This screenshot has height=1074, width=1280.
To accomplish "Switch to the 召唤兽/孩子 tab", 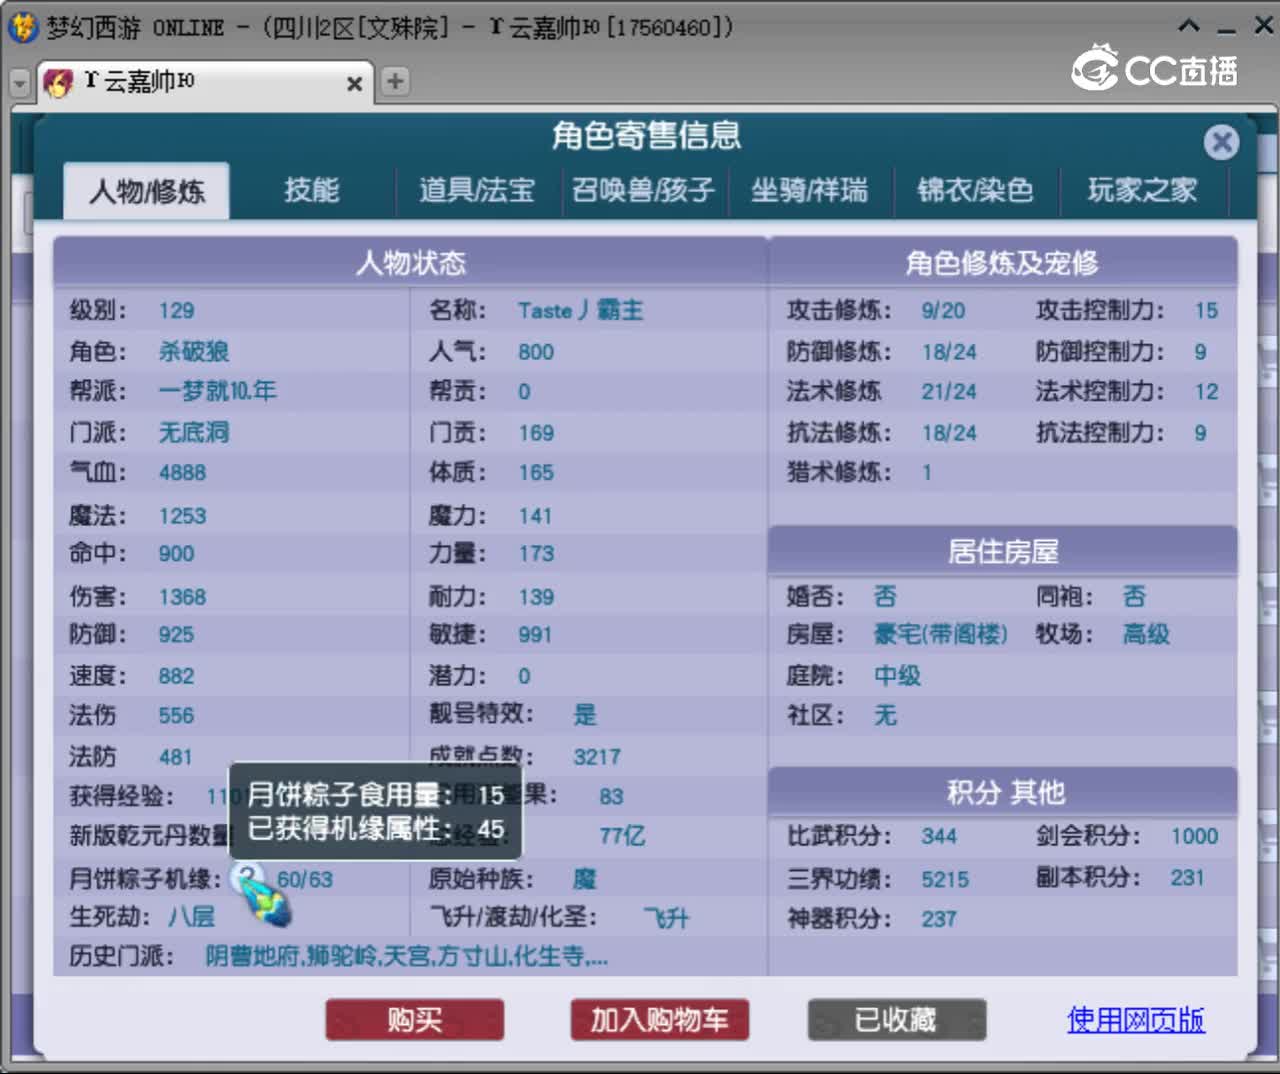I will pyautogui.click(x=643, y=190).
